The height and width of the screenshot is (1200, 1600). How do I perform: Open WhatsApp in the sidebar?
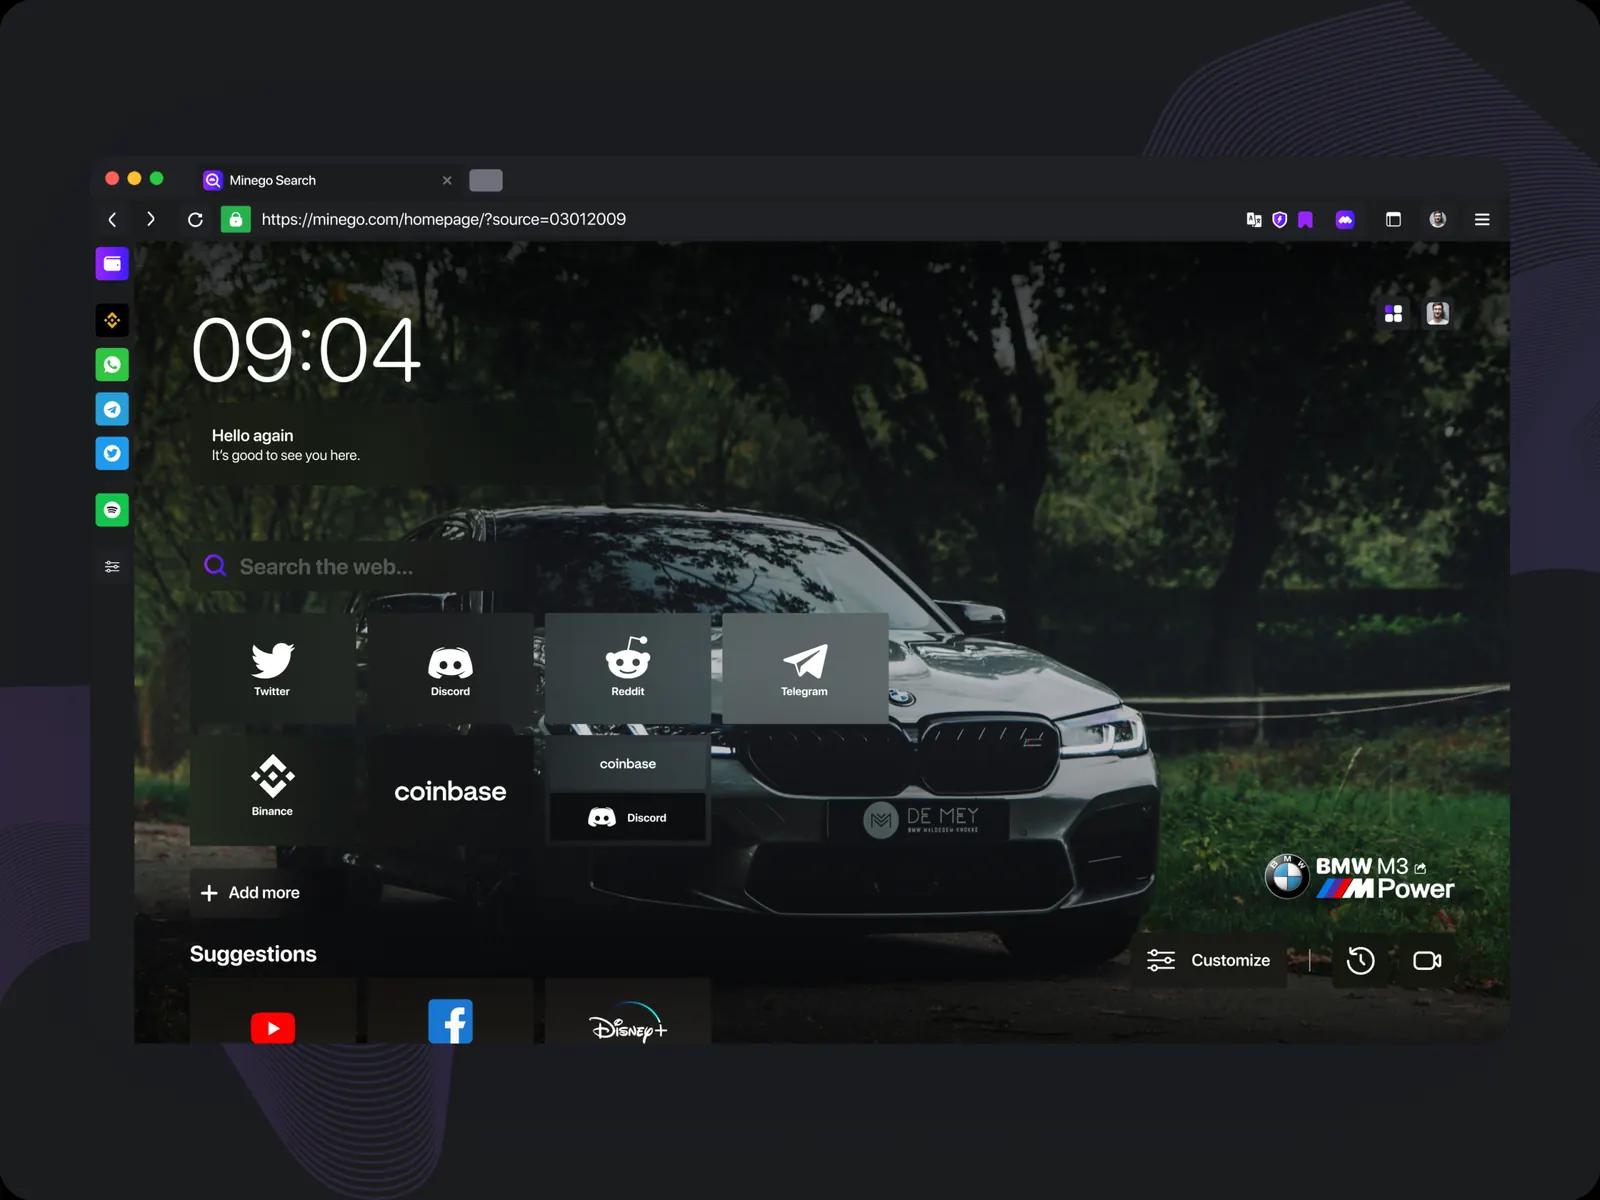tap(112, 365)
